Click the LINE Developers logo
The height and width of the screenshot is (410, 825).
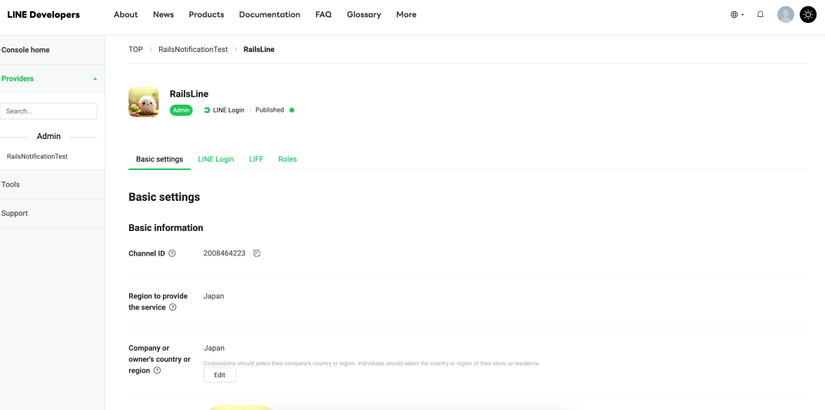click(x=44, y=15)
